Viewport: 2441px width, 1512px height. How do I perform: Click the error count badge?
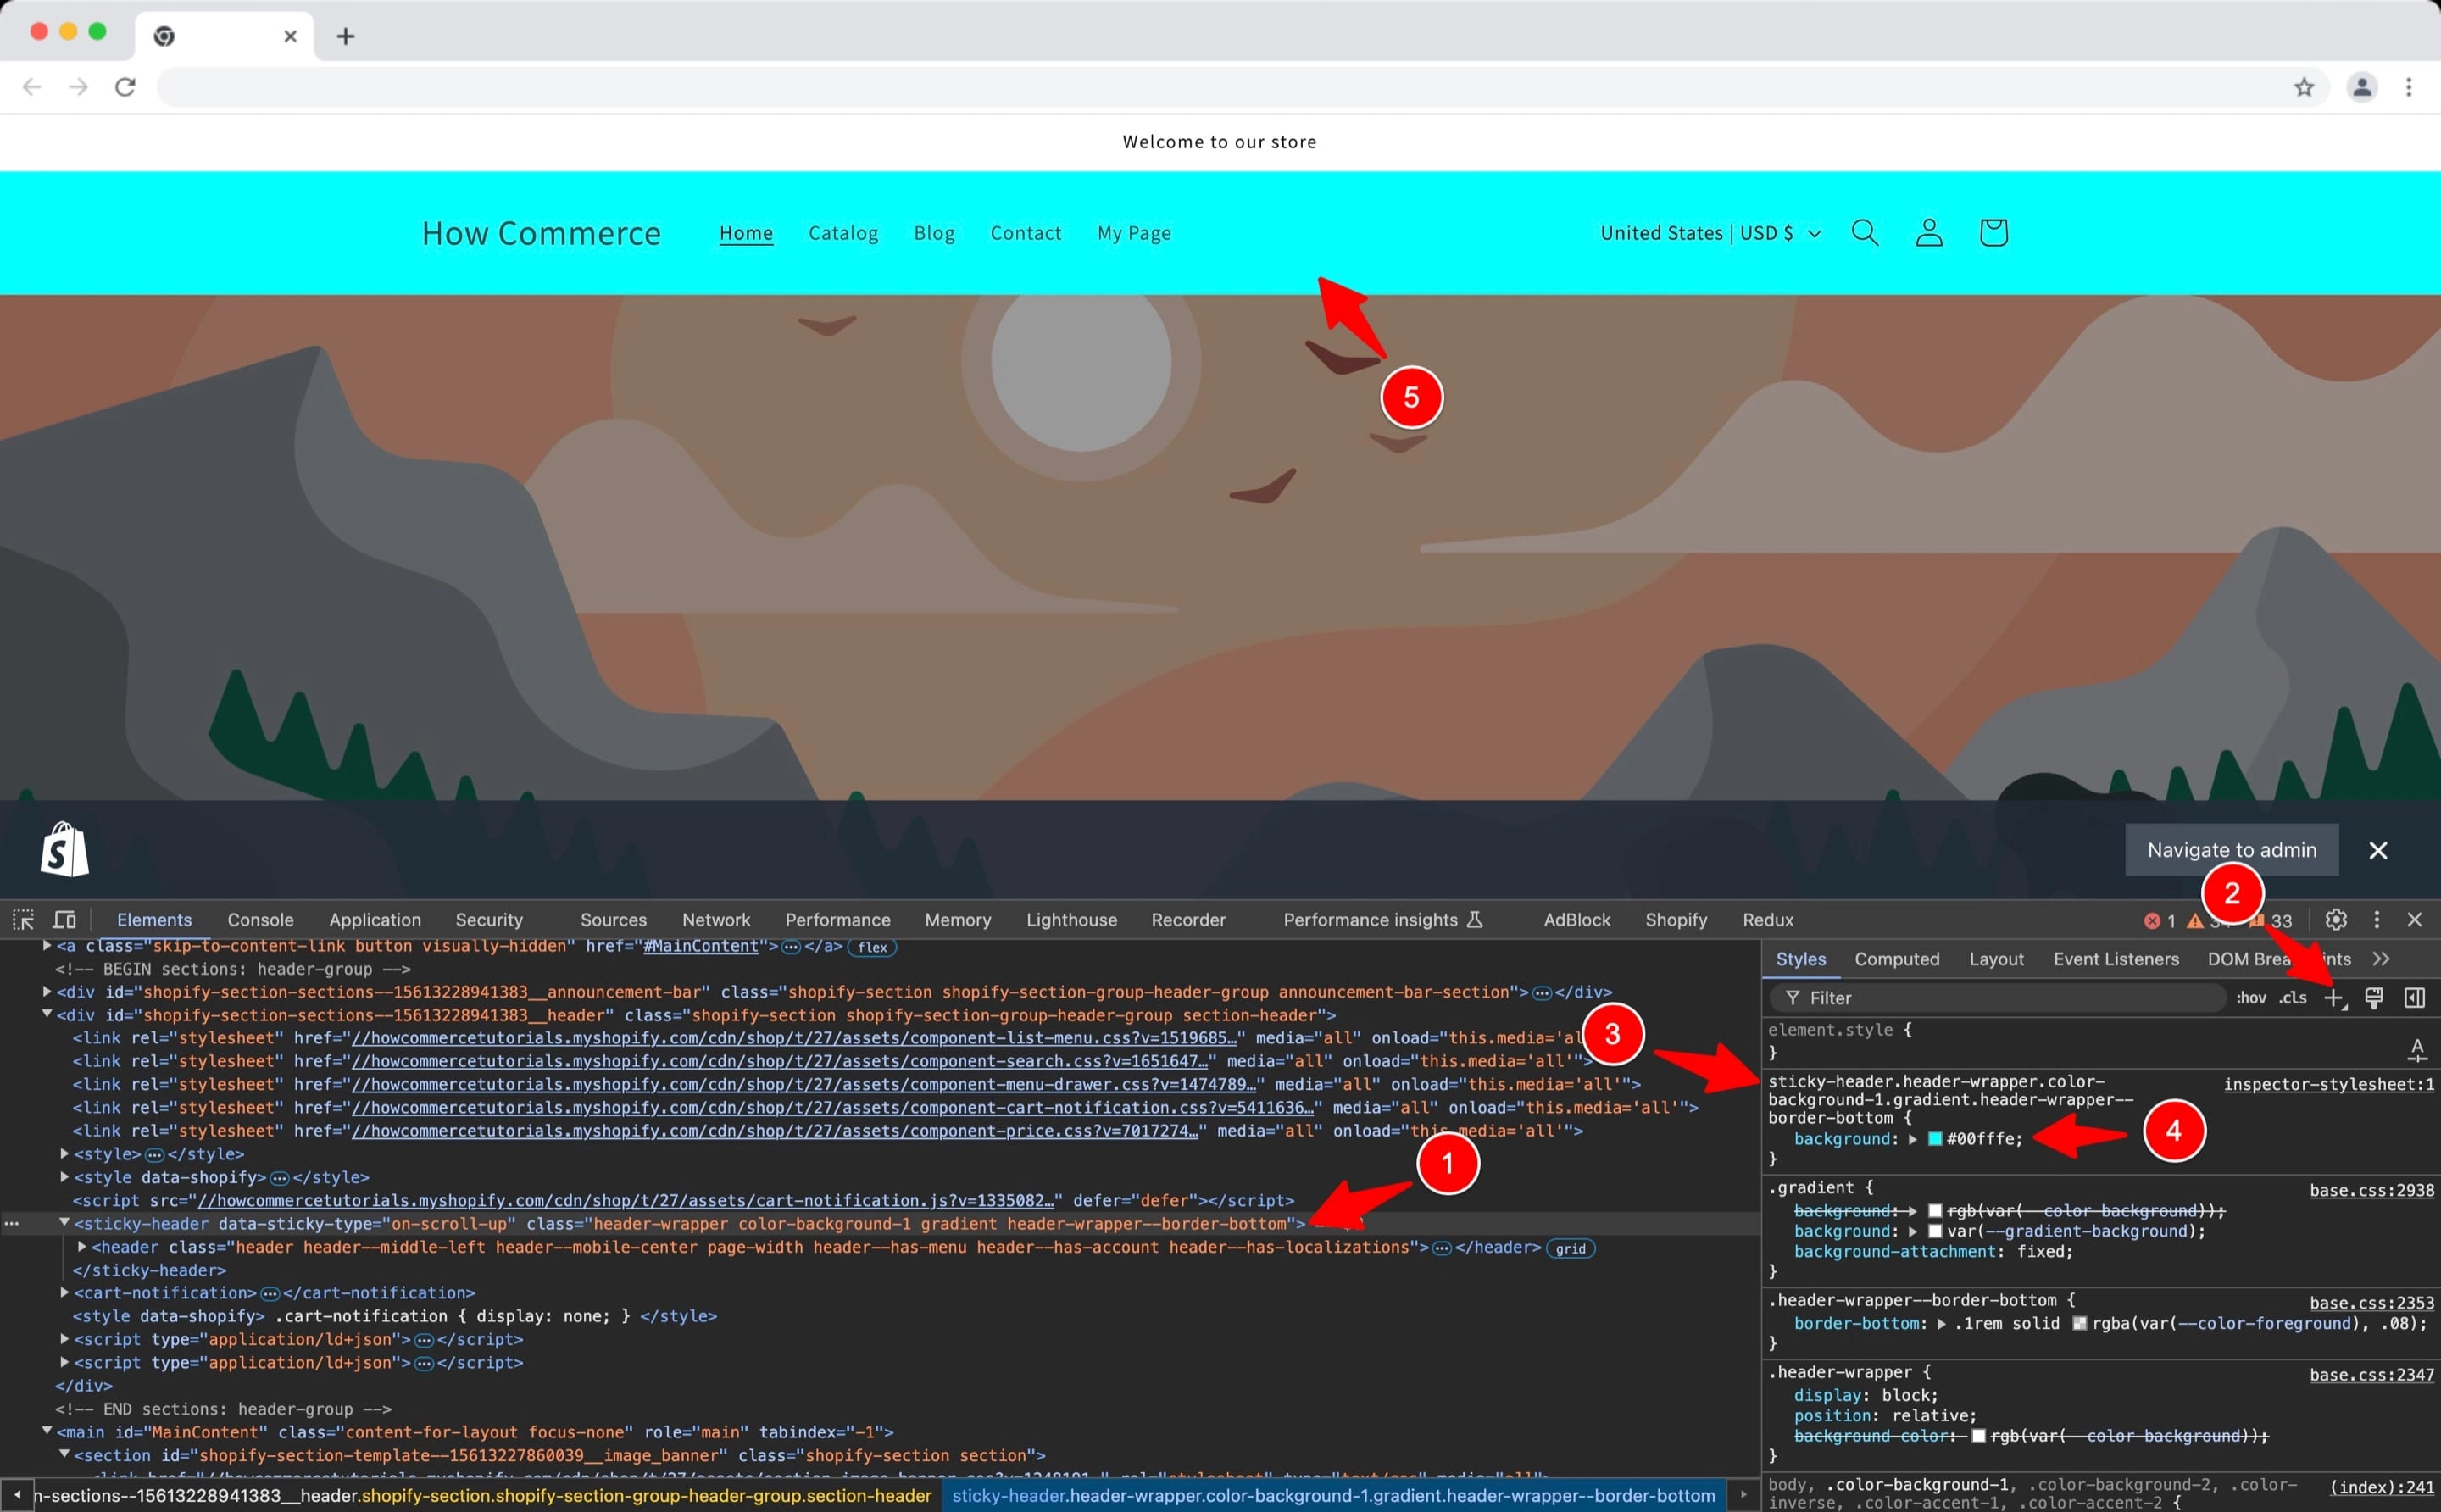[2159, 921]
